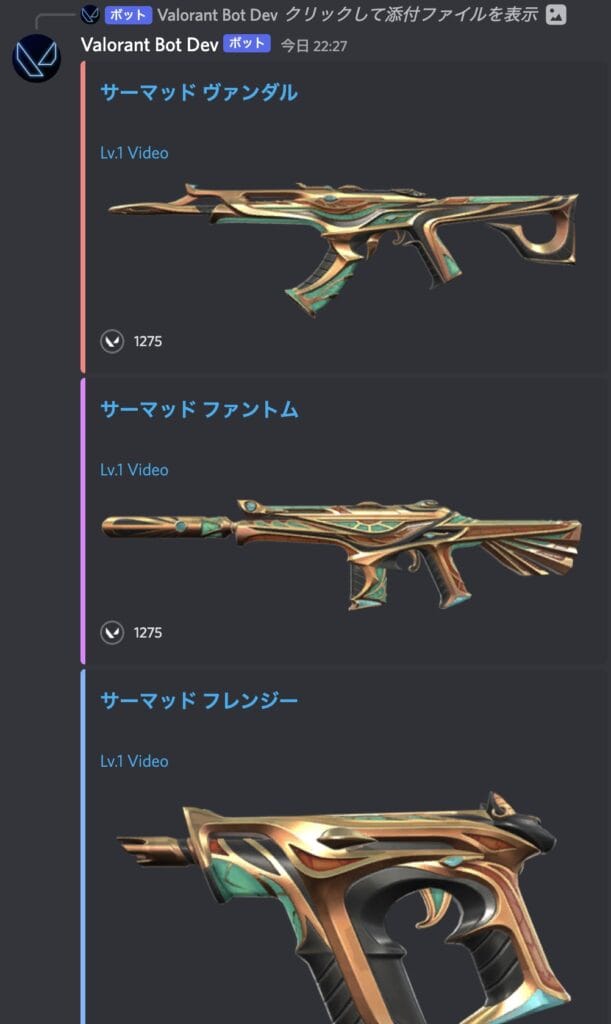Click the Valorant Bot Dev avatar
Screen dimensions: 611x1024
point(37,58)
